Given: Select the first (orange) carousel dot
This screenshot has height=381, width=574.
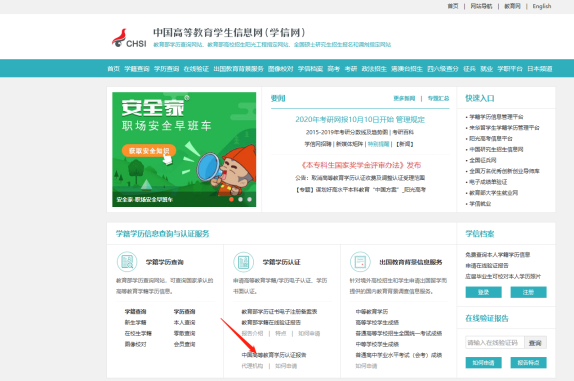Looking at the screenshot, I should (x=231, y=199).
